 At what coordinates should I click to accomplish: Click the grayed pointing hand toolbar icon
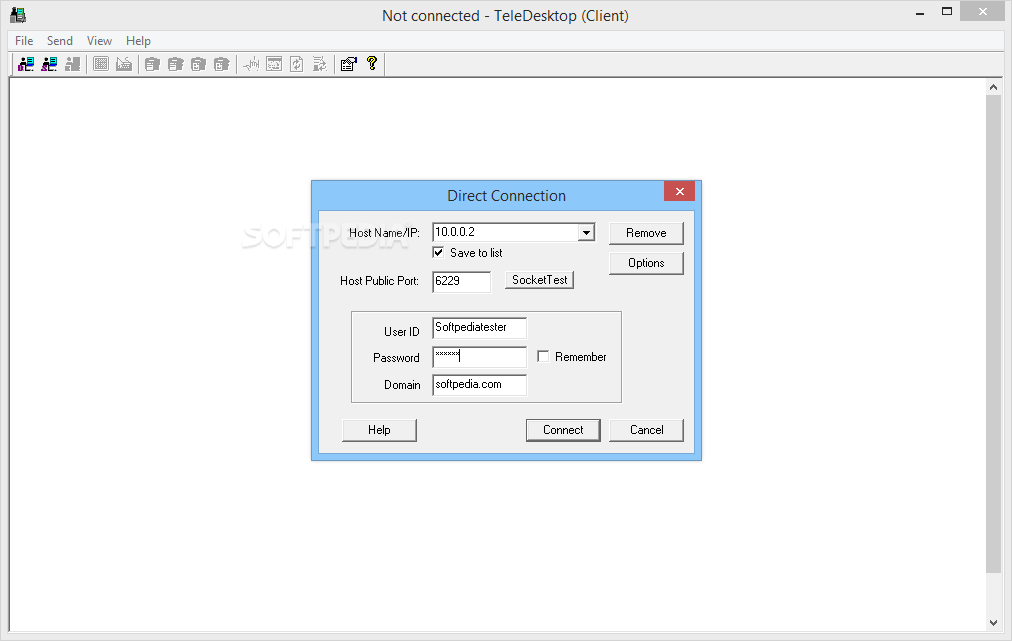click(x=251, y=64)
